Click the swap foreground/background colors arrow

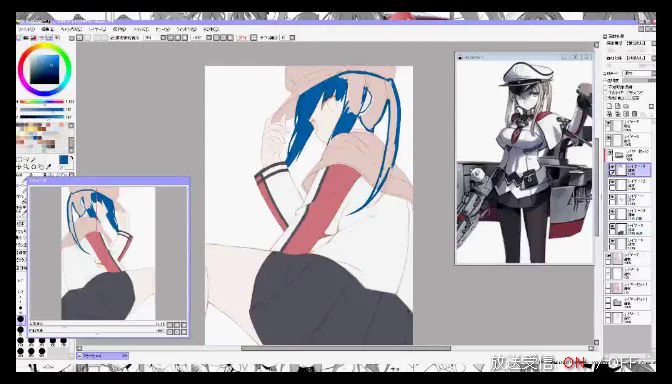[x=71, y=158]
